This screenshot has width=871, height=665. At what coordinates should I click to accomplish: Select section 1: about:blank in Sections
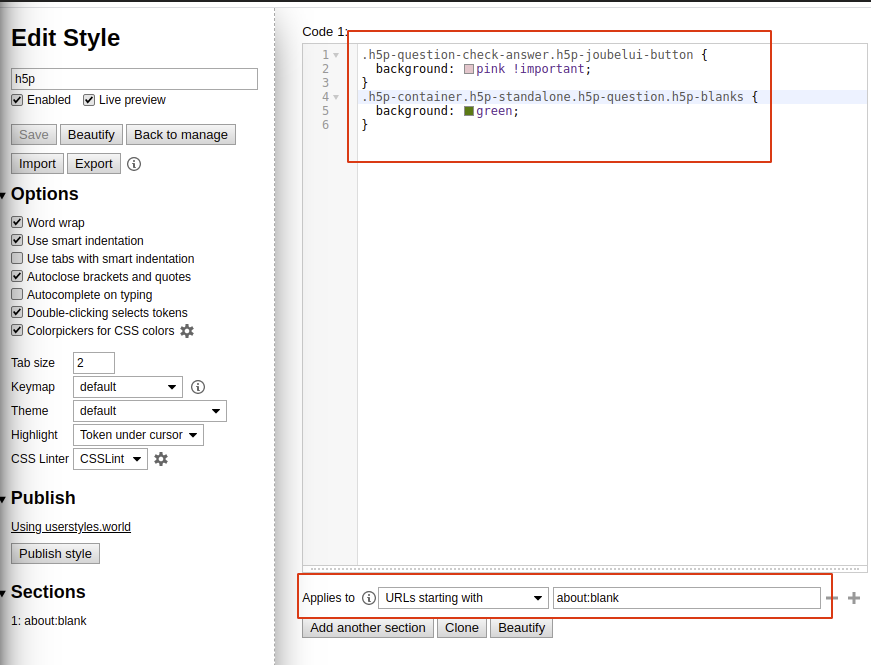point(49,621)
